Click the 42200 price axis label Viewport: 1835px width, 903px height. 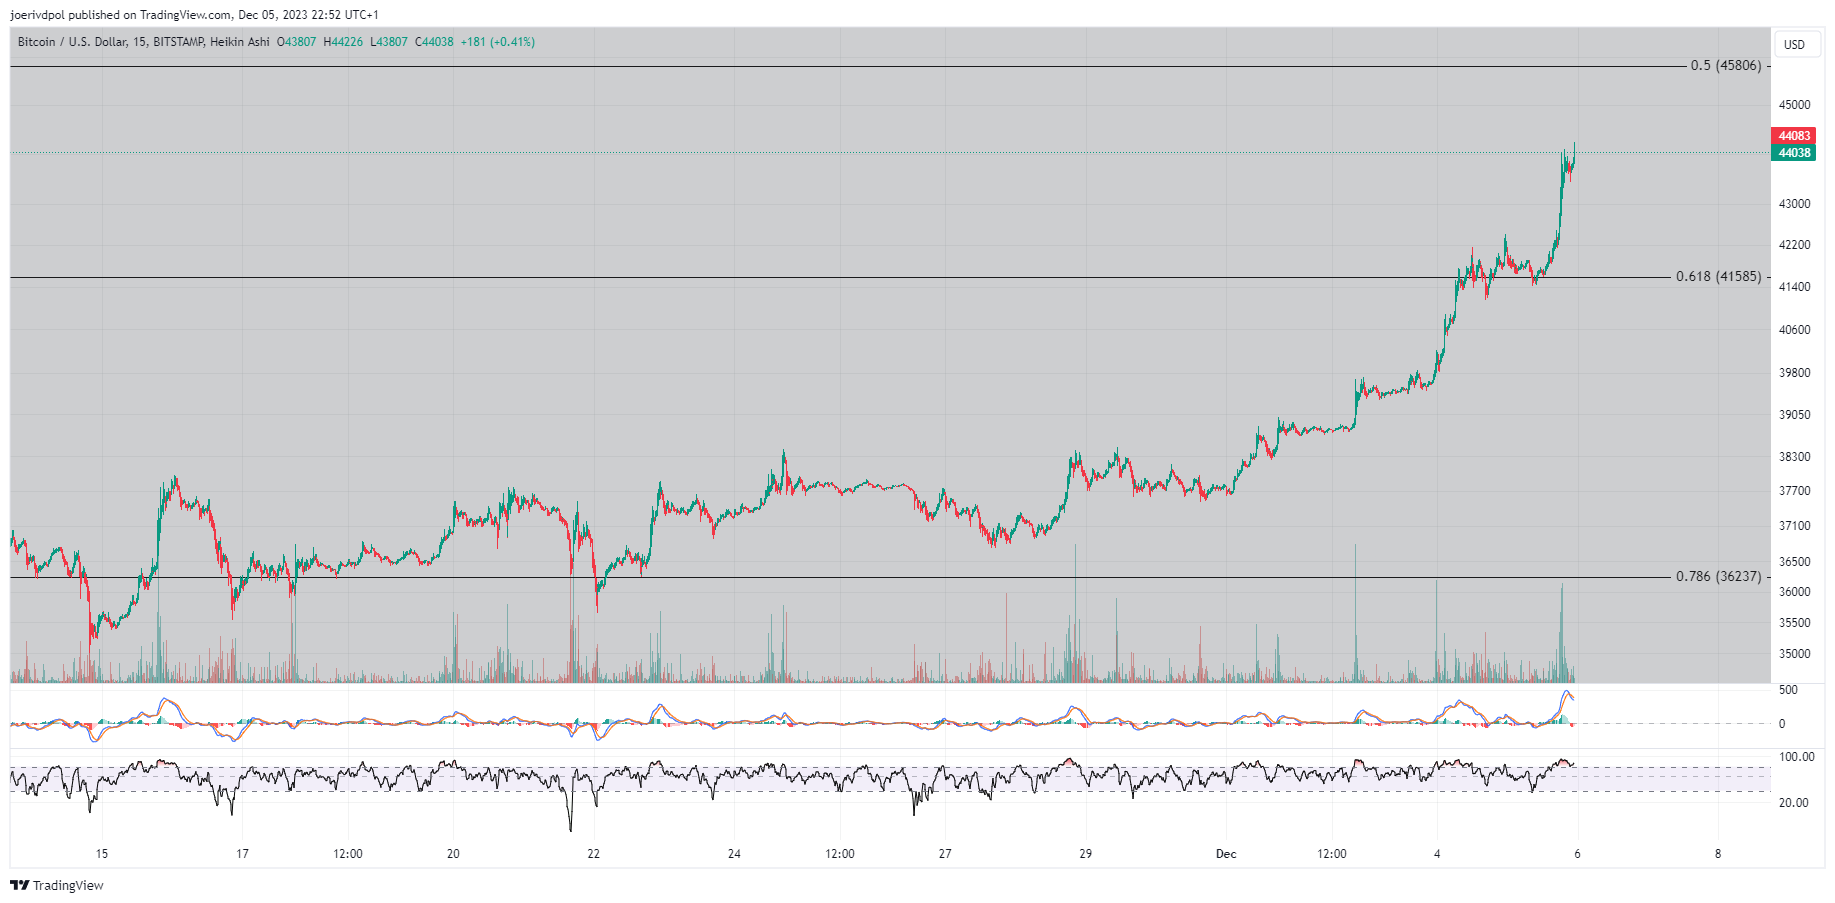click(1794, 245)
